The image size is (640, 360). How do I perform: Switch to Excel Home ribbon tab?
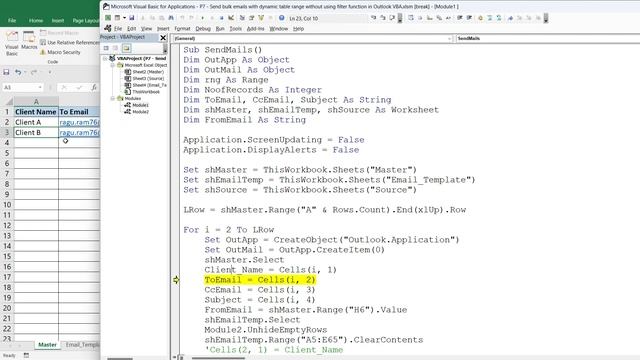click(36, 20)
